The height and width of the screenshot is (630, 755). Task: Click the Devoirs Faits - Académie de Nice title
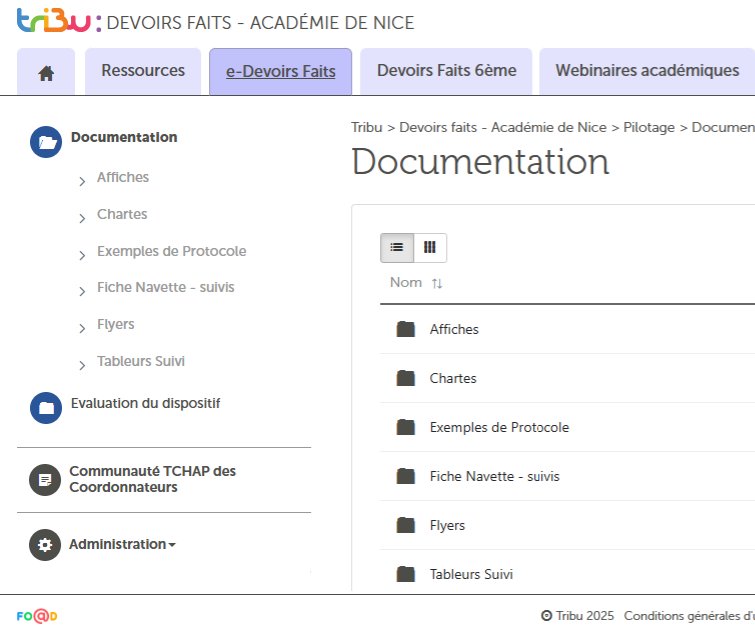(x=260, y=23)
